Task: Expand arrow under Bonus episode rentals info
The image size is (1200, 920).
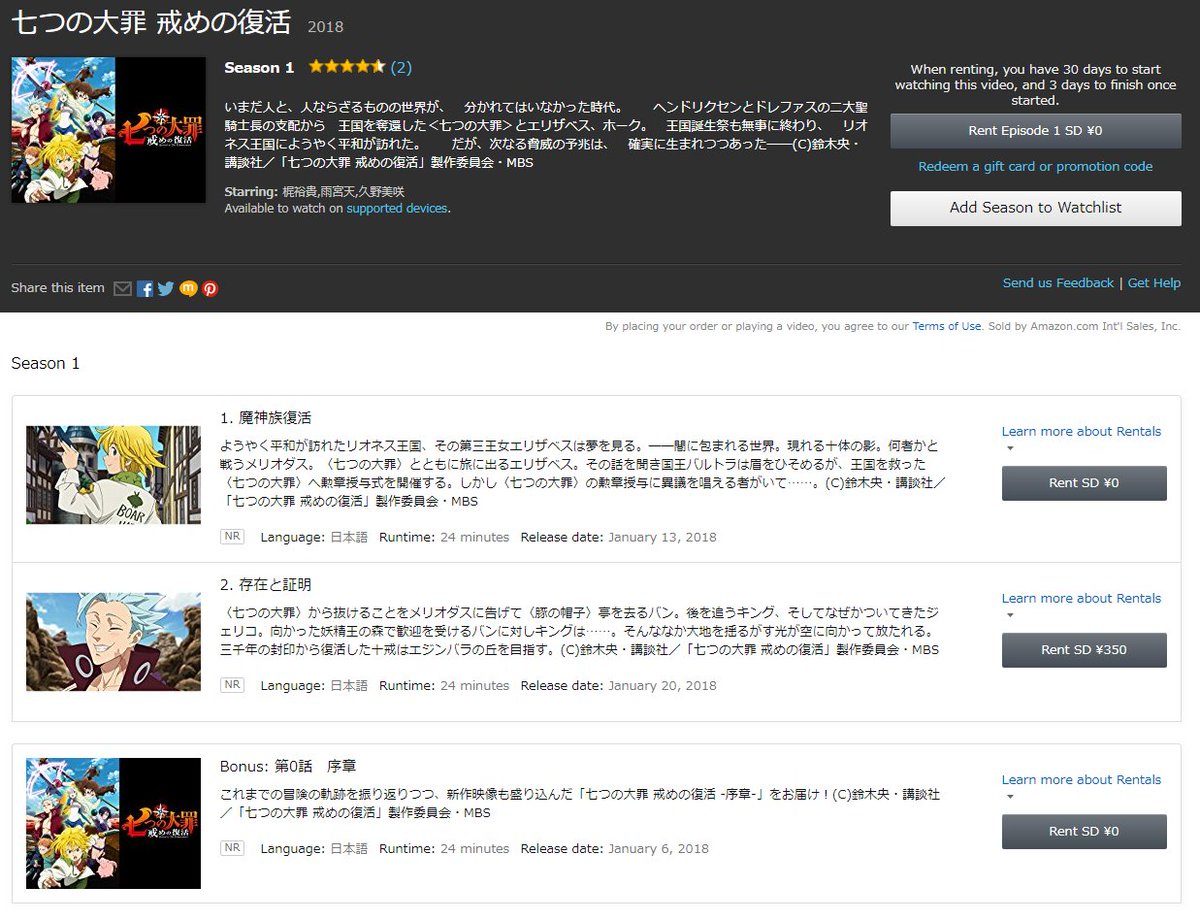Action: [x=1010, y=797]
